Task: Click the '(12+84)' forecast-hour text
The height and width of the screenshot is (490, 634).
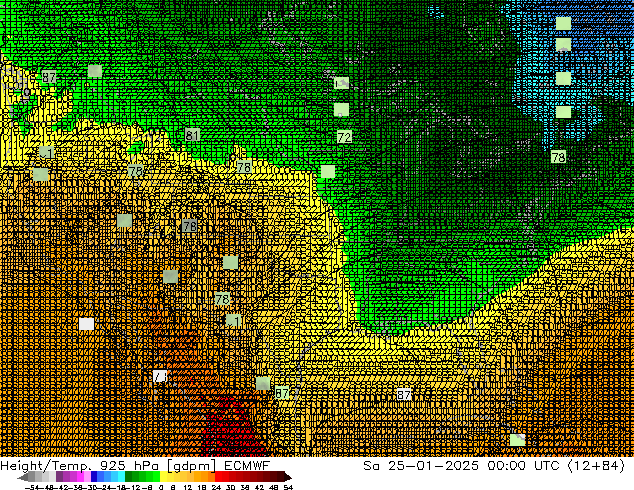Action: (x=596, y=466)
